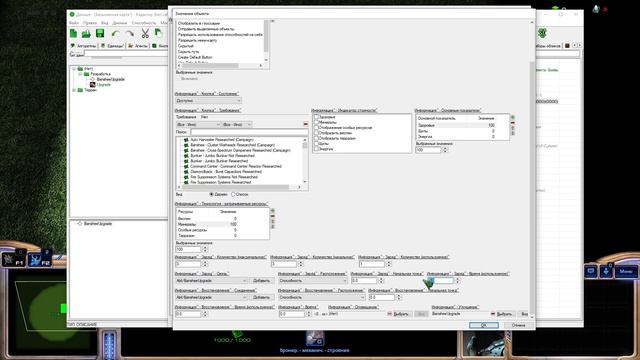Tick the Минералы checkbox
640x360 pixels.
(316, 122)
